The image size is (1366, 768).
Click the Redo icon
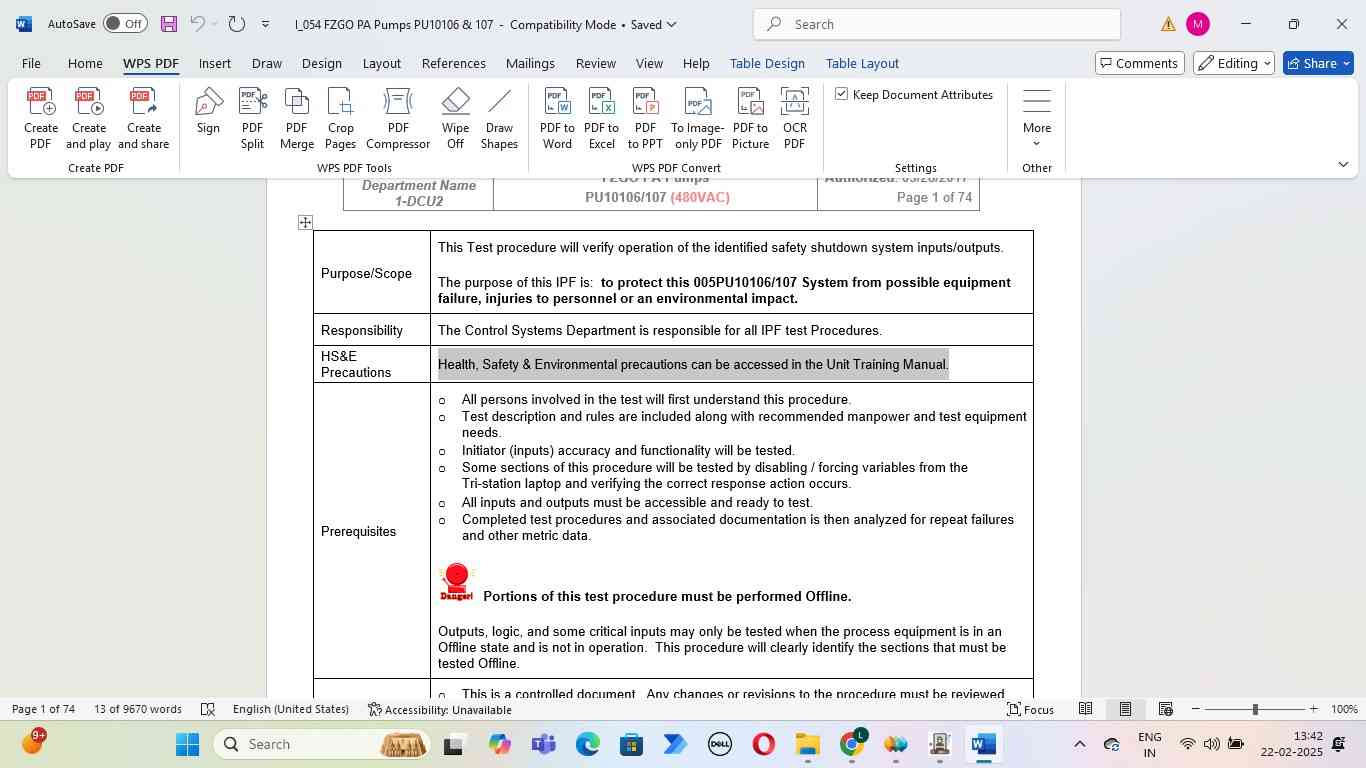[236, 24]
